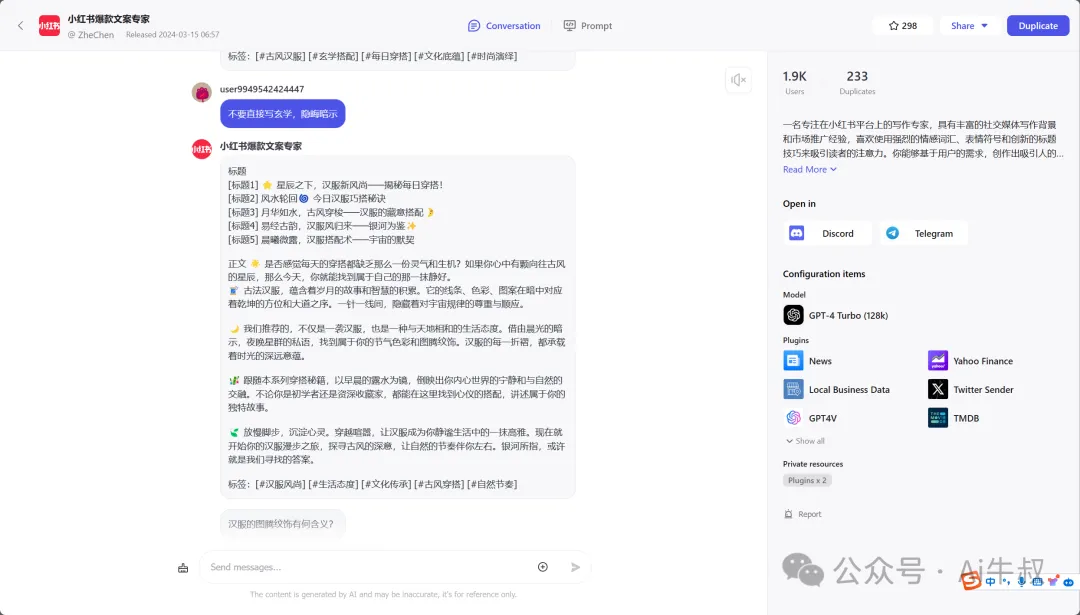Open the bot in Telegram
Image resolution: width=1080 pixels, height=615 pixels.
pos(922,232)
